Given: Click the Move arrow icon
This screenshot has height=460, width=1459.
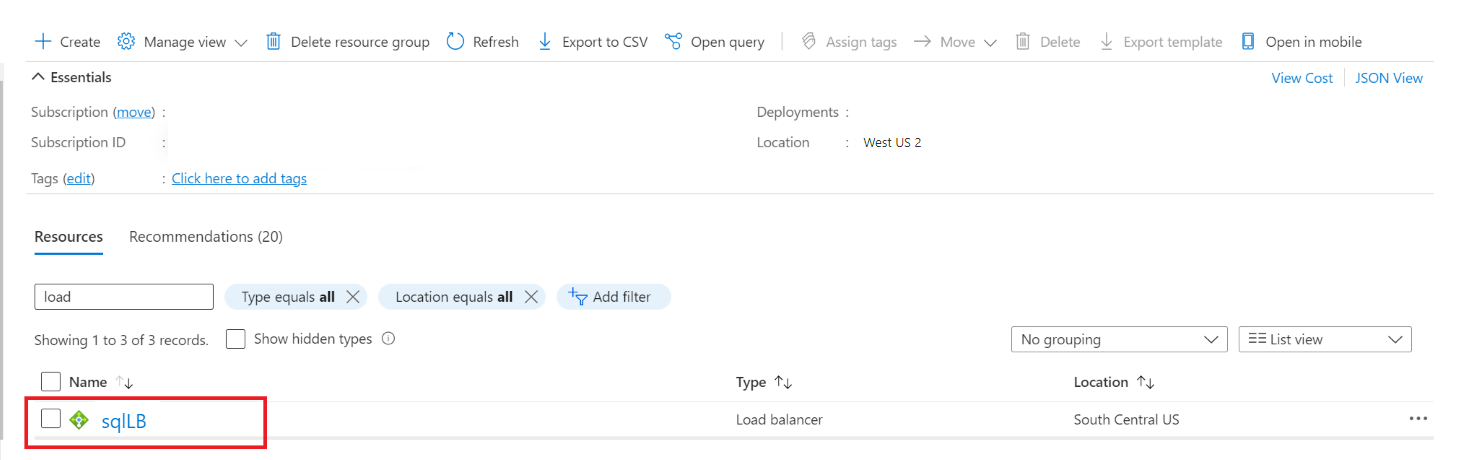Looking at the screenshot, I should click(x=922, y=41).
